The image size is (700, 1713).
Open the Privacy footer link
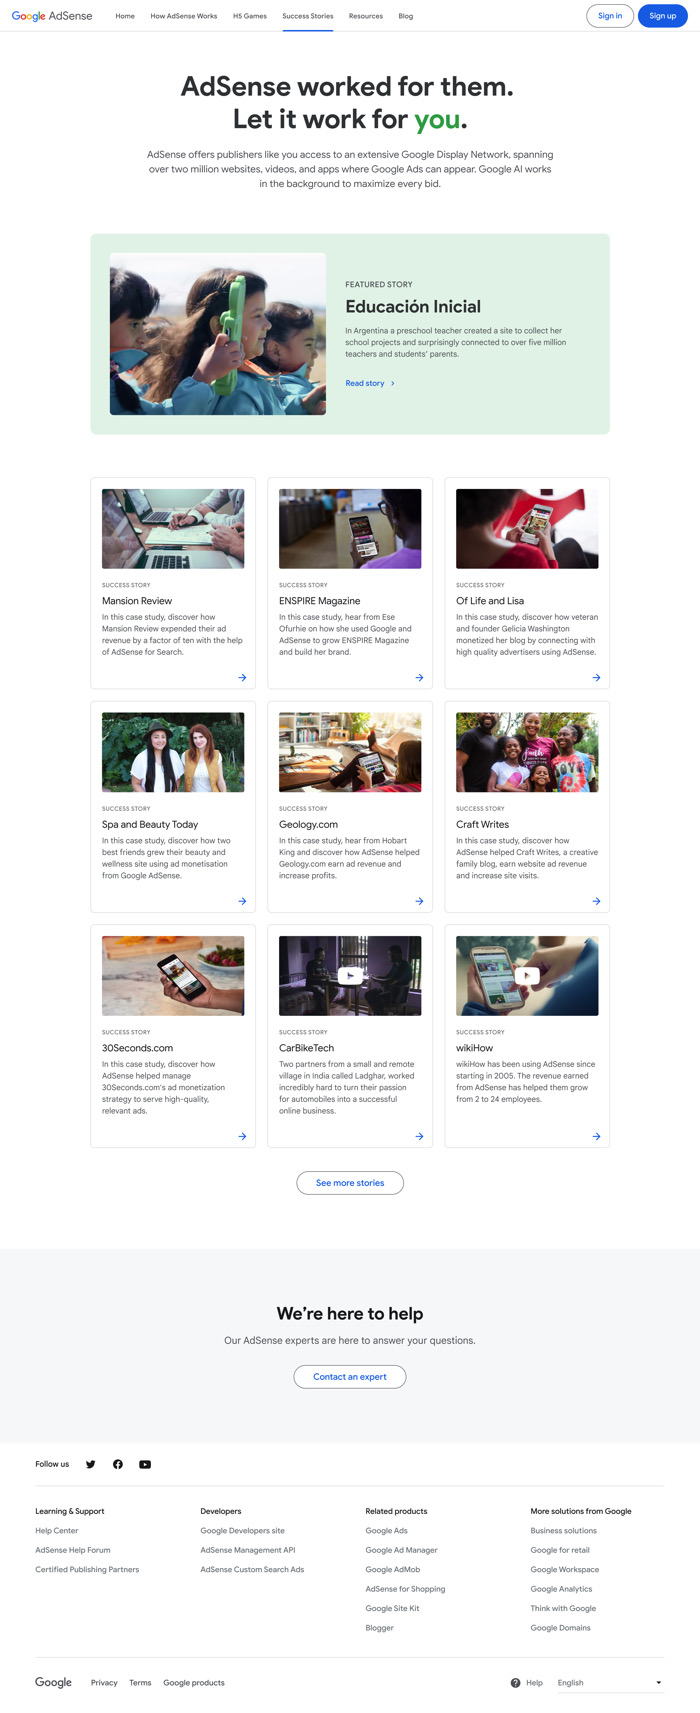pos(104,1683)
